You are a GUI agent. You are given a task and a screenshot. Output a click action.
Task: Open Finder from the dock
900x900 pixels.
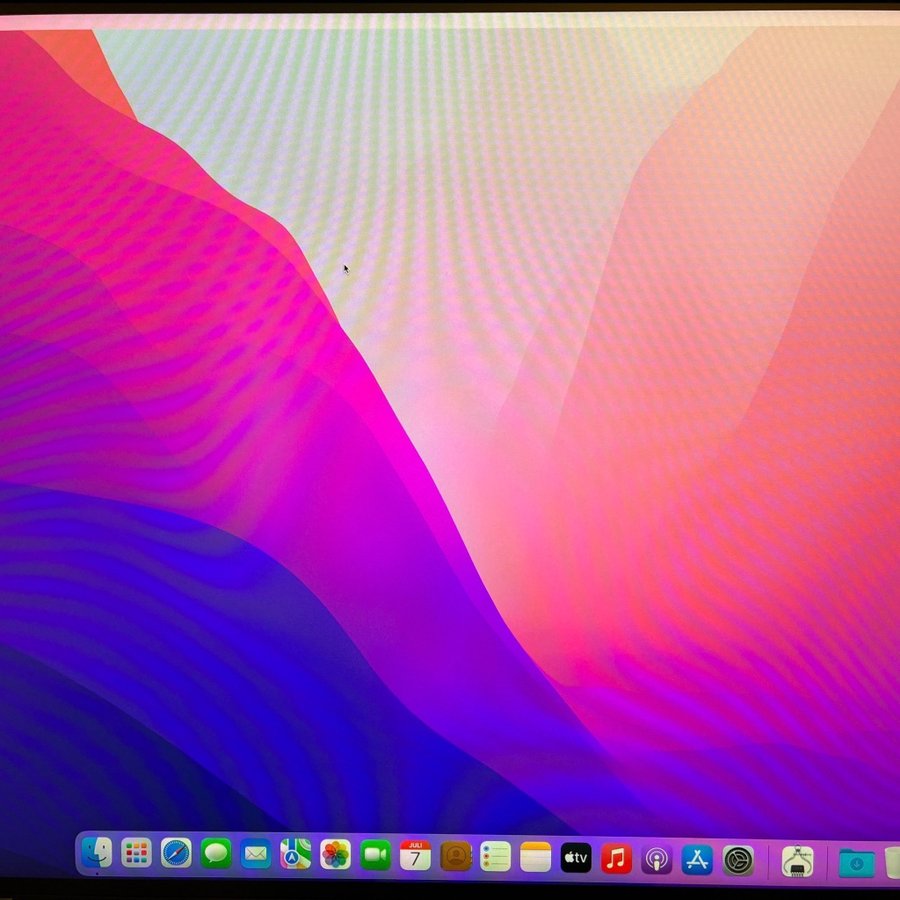(x=96, y=852)
